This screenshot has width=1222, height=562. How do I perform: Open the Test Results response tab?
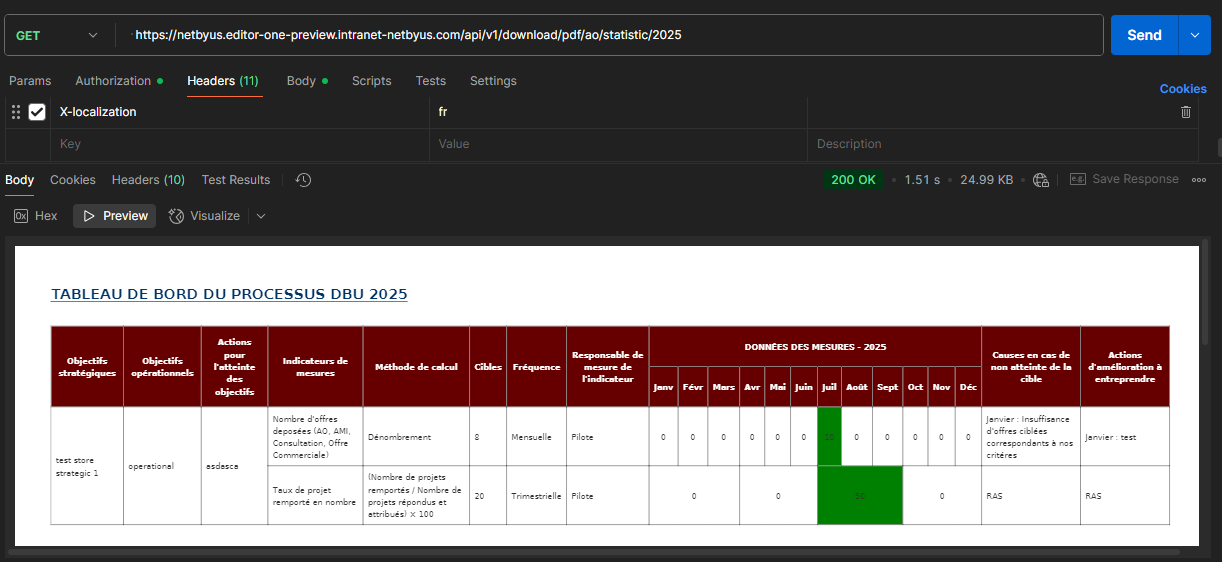(x=236, y=180)
